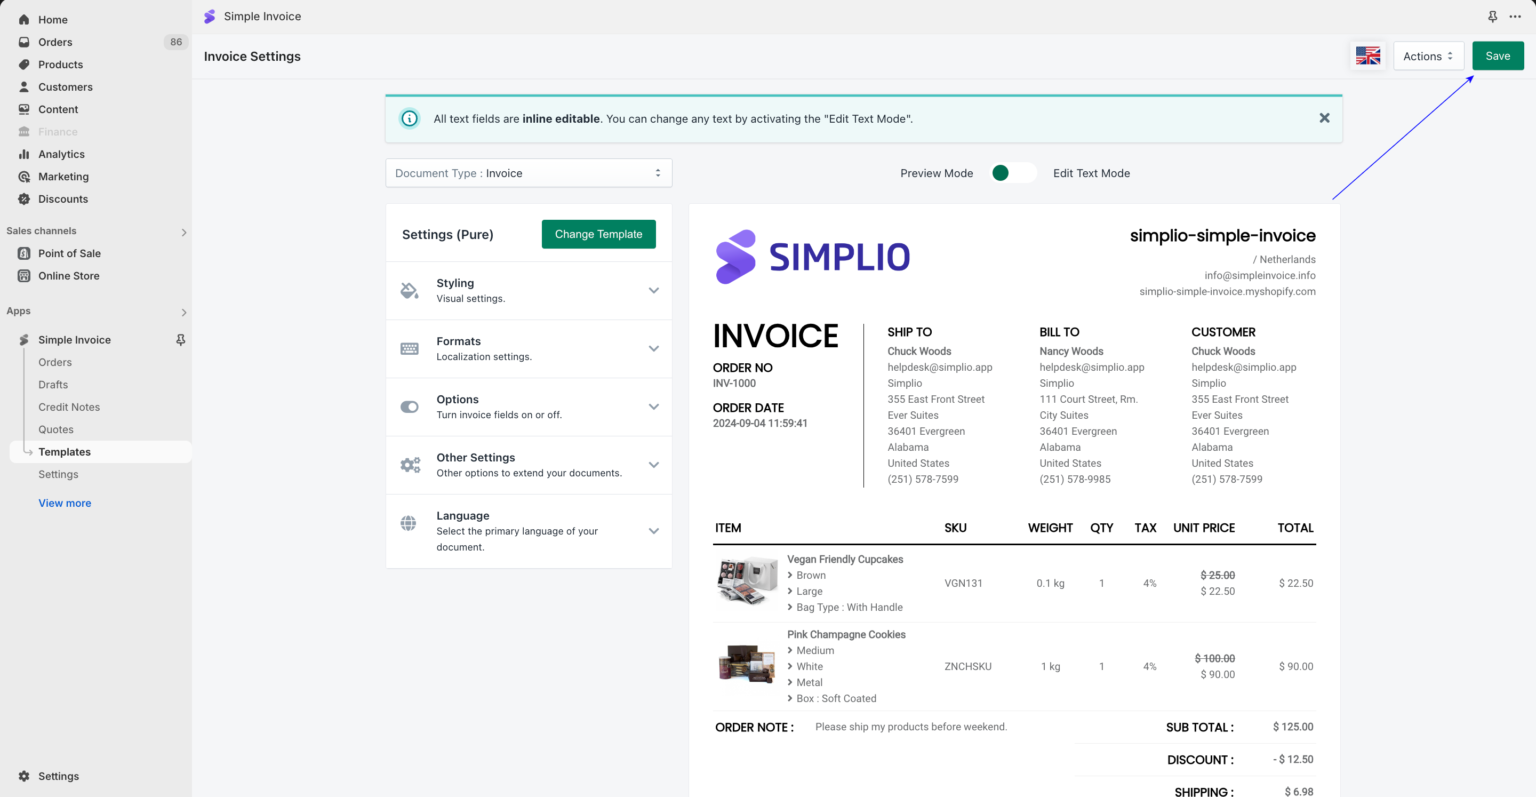The width and height of the screenshot is (1536, 797).
Task: Click the Language globe icon
Action: (409, 522)
